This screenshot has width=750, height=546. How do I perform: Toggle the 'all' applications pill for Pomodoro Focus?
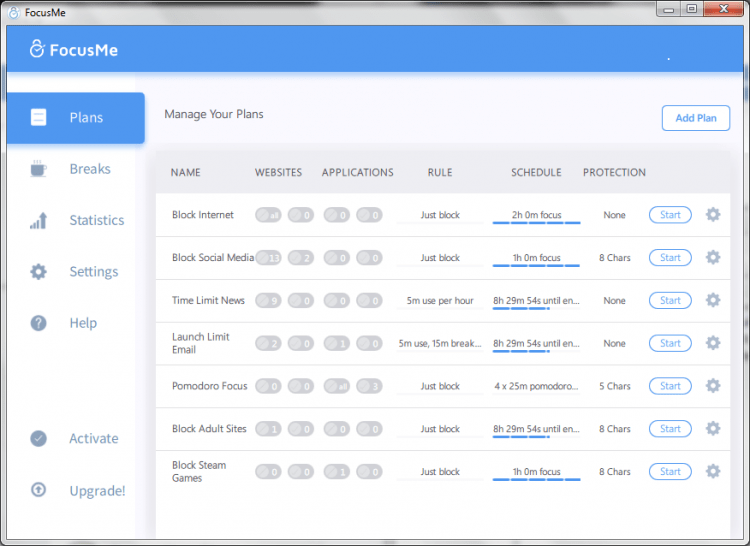337,386
